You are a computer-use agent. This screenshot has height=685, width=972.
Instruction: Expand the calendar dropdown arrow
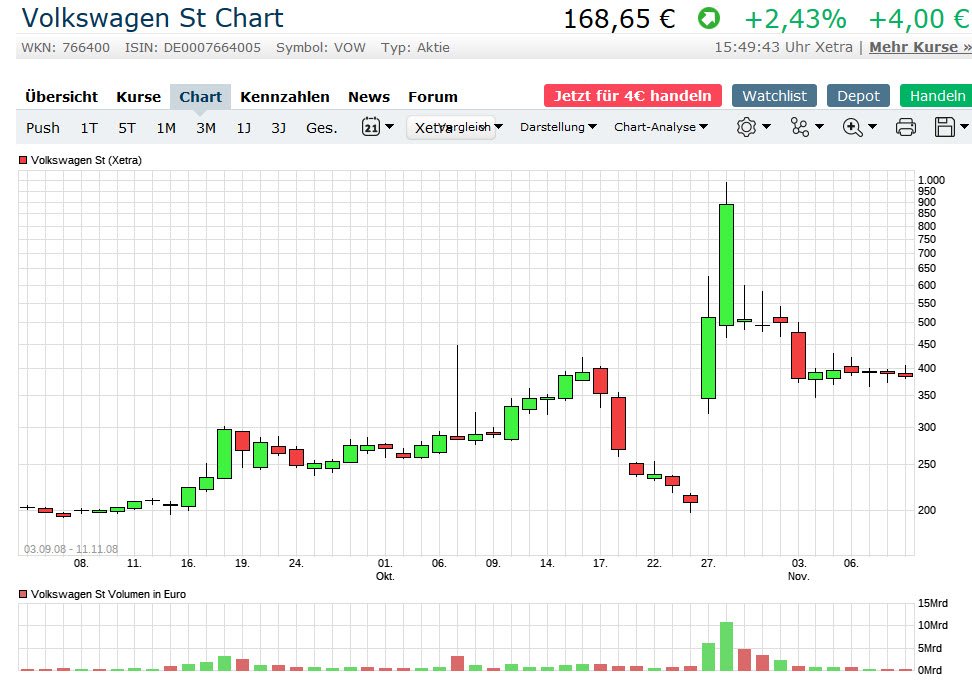pyautogui.click(x=389, y=126)
